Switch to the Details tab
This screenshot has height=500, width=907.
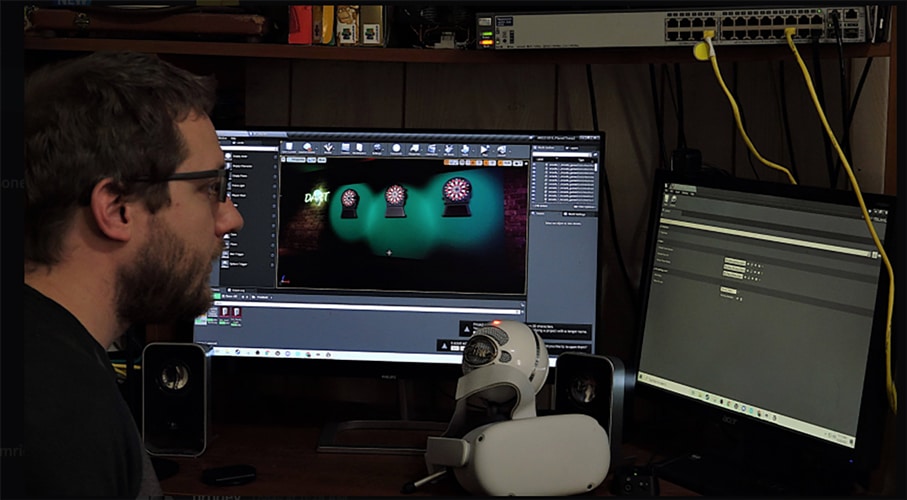540,214
